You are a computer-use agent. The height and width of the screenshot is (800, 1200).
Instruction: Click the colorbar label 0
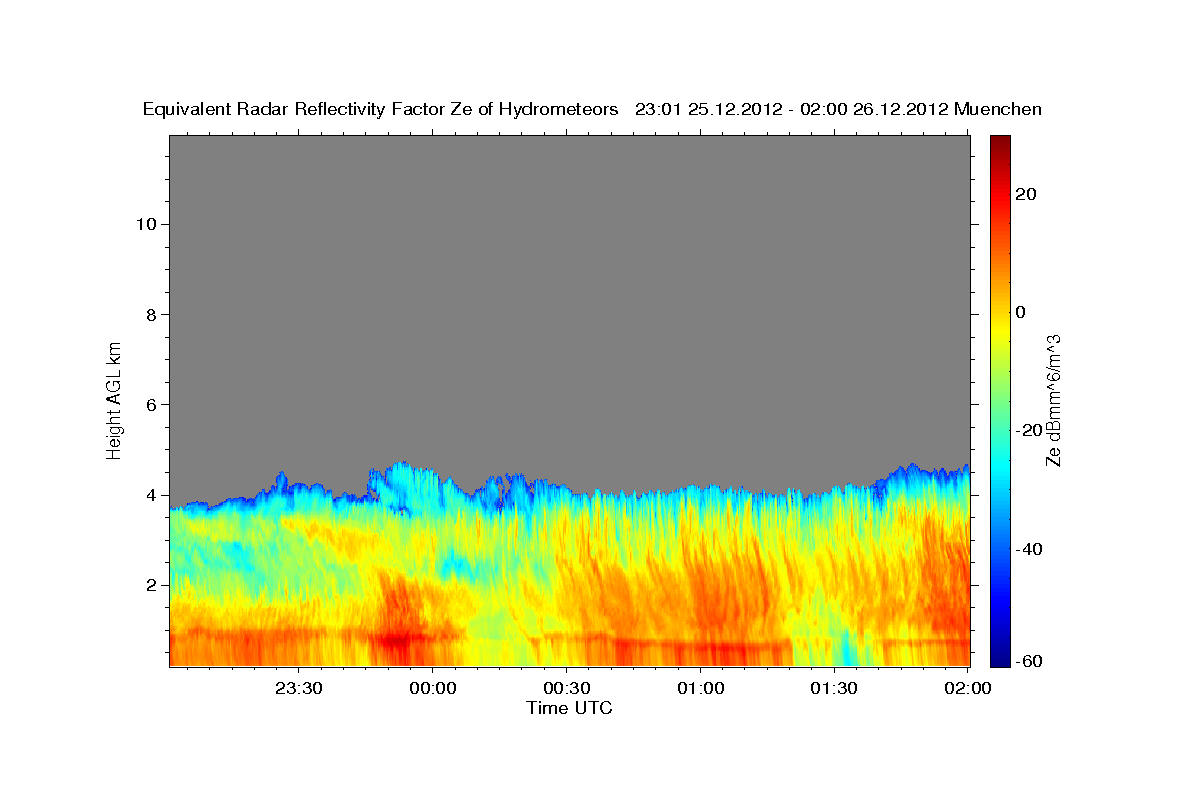click(1021, 312)
